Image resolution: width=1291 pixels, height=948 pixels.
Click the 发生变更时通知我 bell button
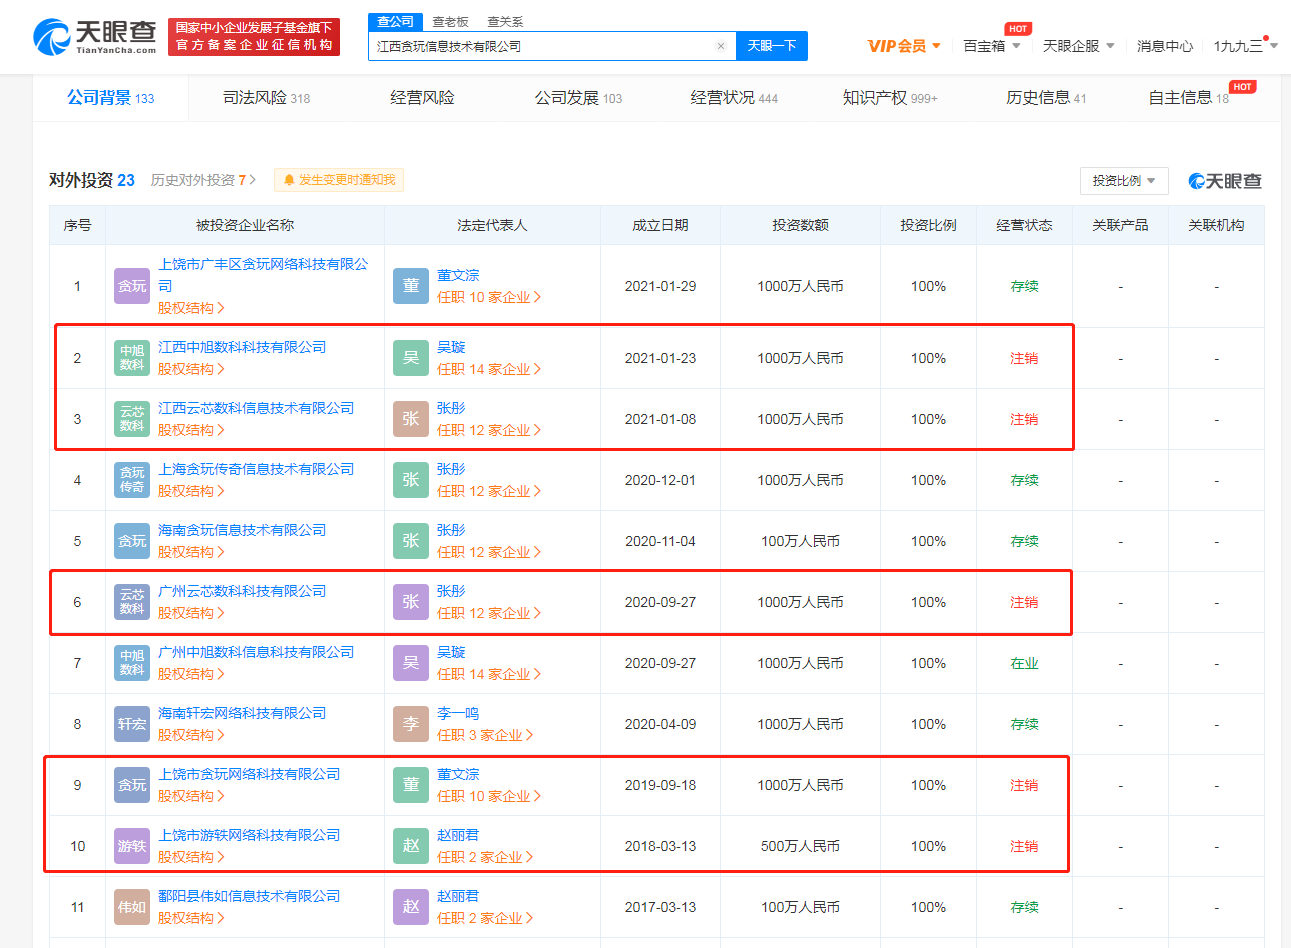pos(339,180)
